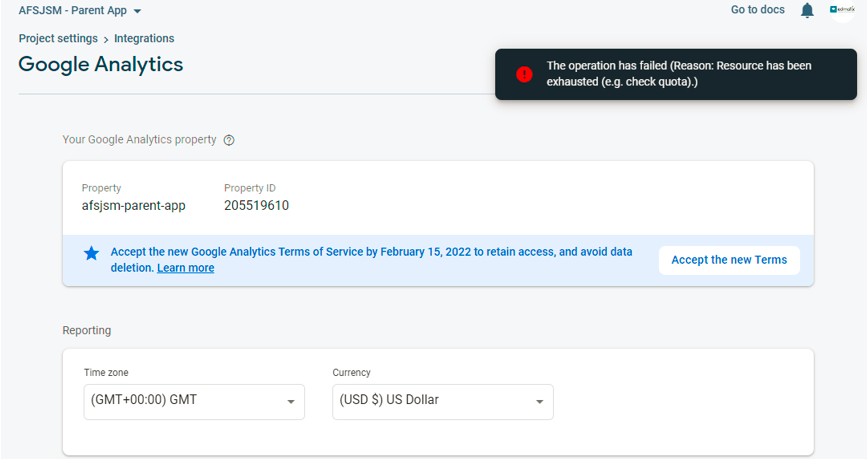This screenshot has height=459, width=867.
Task: Click the Google Analytics page heading
Action: click(101, 65)
